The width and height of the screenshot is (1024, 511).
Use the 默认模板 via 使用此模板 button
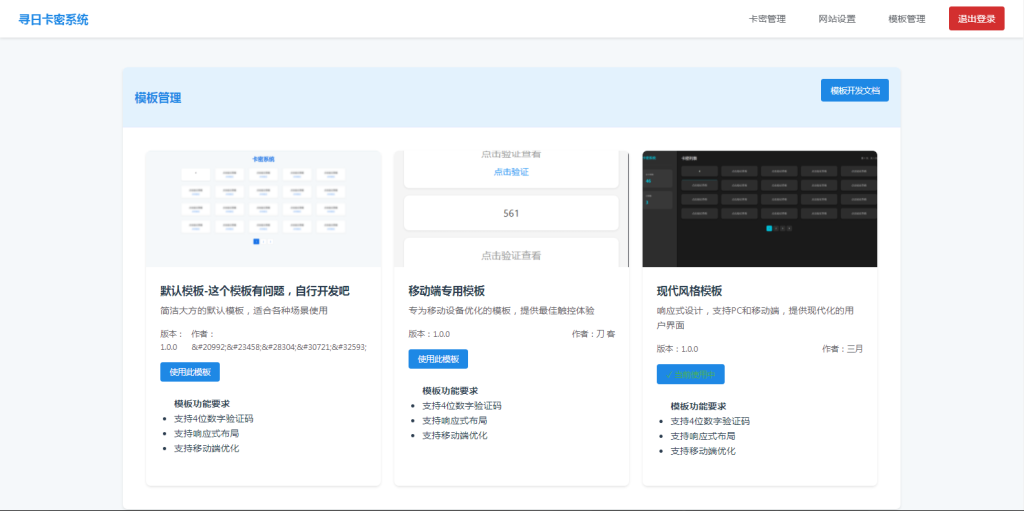pyautogui.click(x=190, y=372)
